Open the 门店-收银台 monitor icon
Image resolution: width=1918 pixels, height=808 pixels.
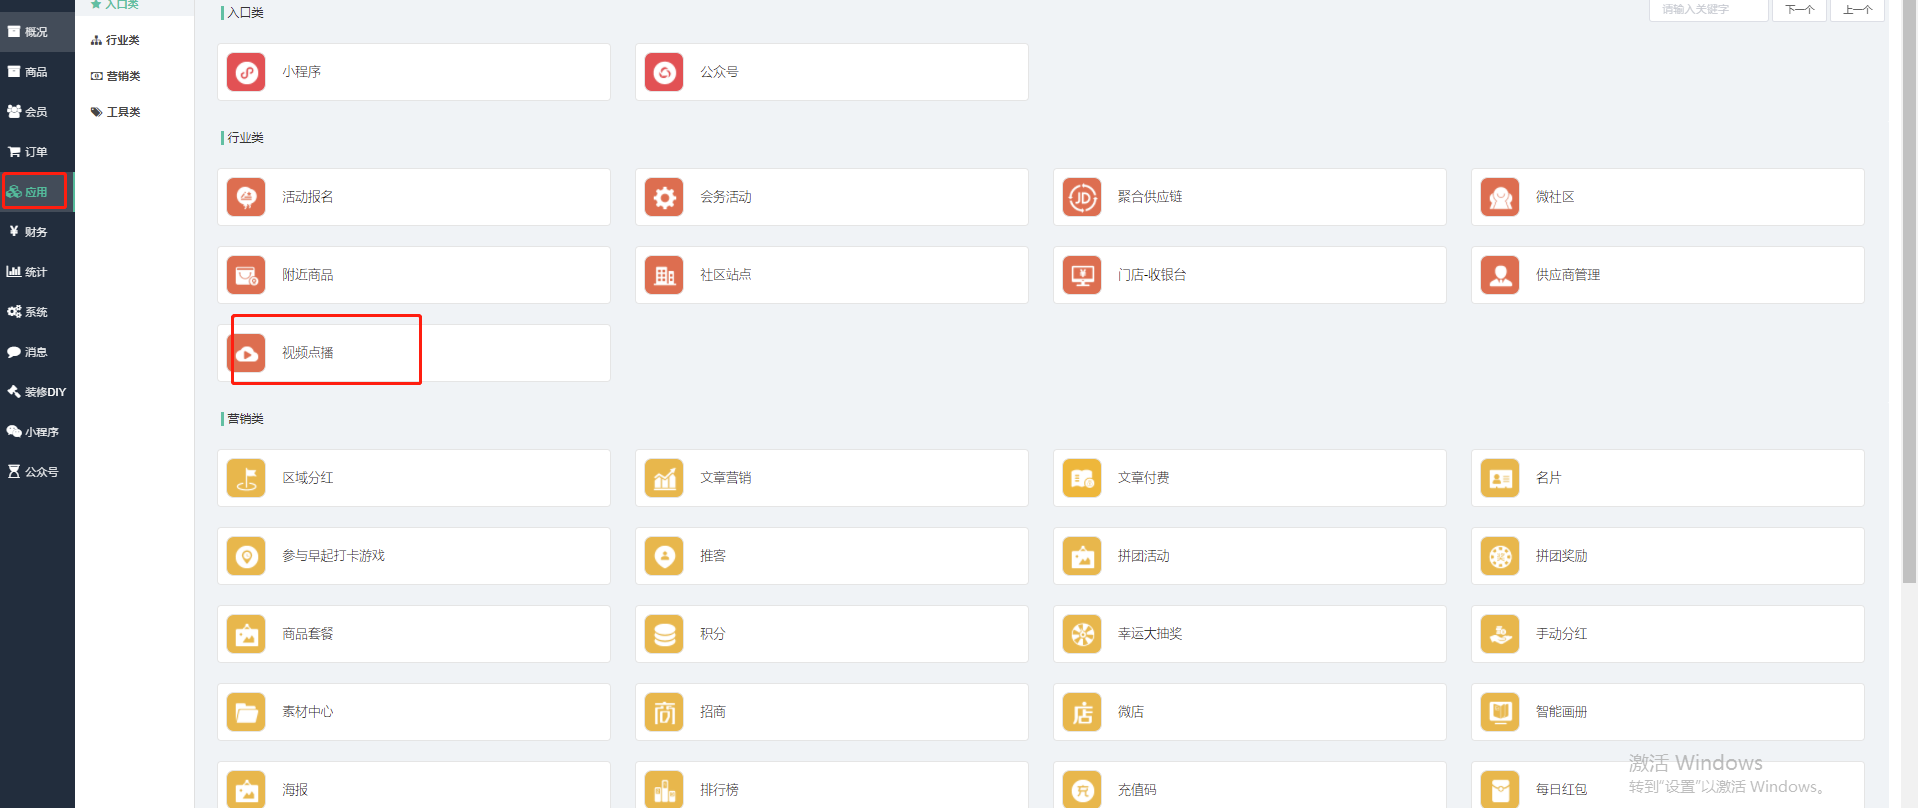pyautogui.click(x=1082, y=275)
